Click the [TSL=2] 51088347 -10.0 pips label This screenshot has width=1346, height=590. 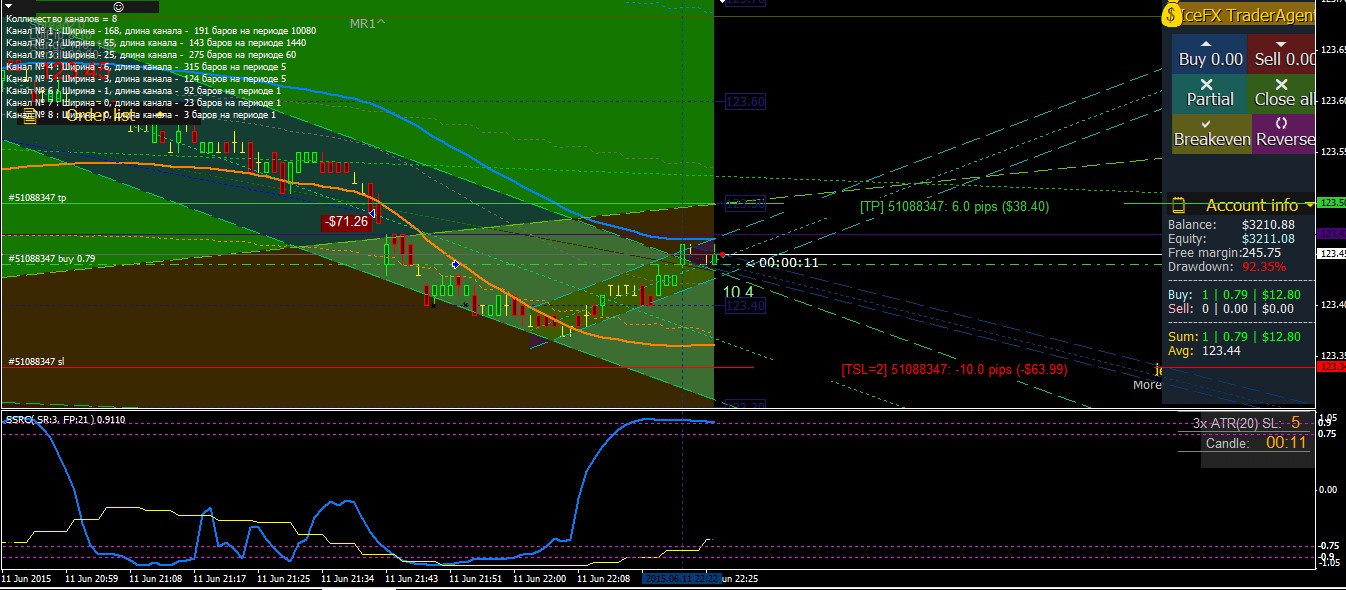pos(954,369)
